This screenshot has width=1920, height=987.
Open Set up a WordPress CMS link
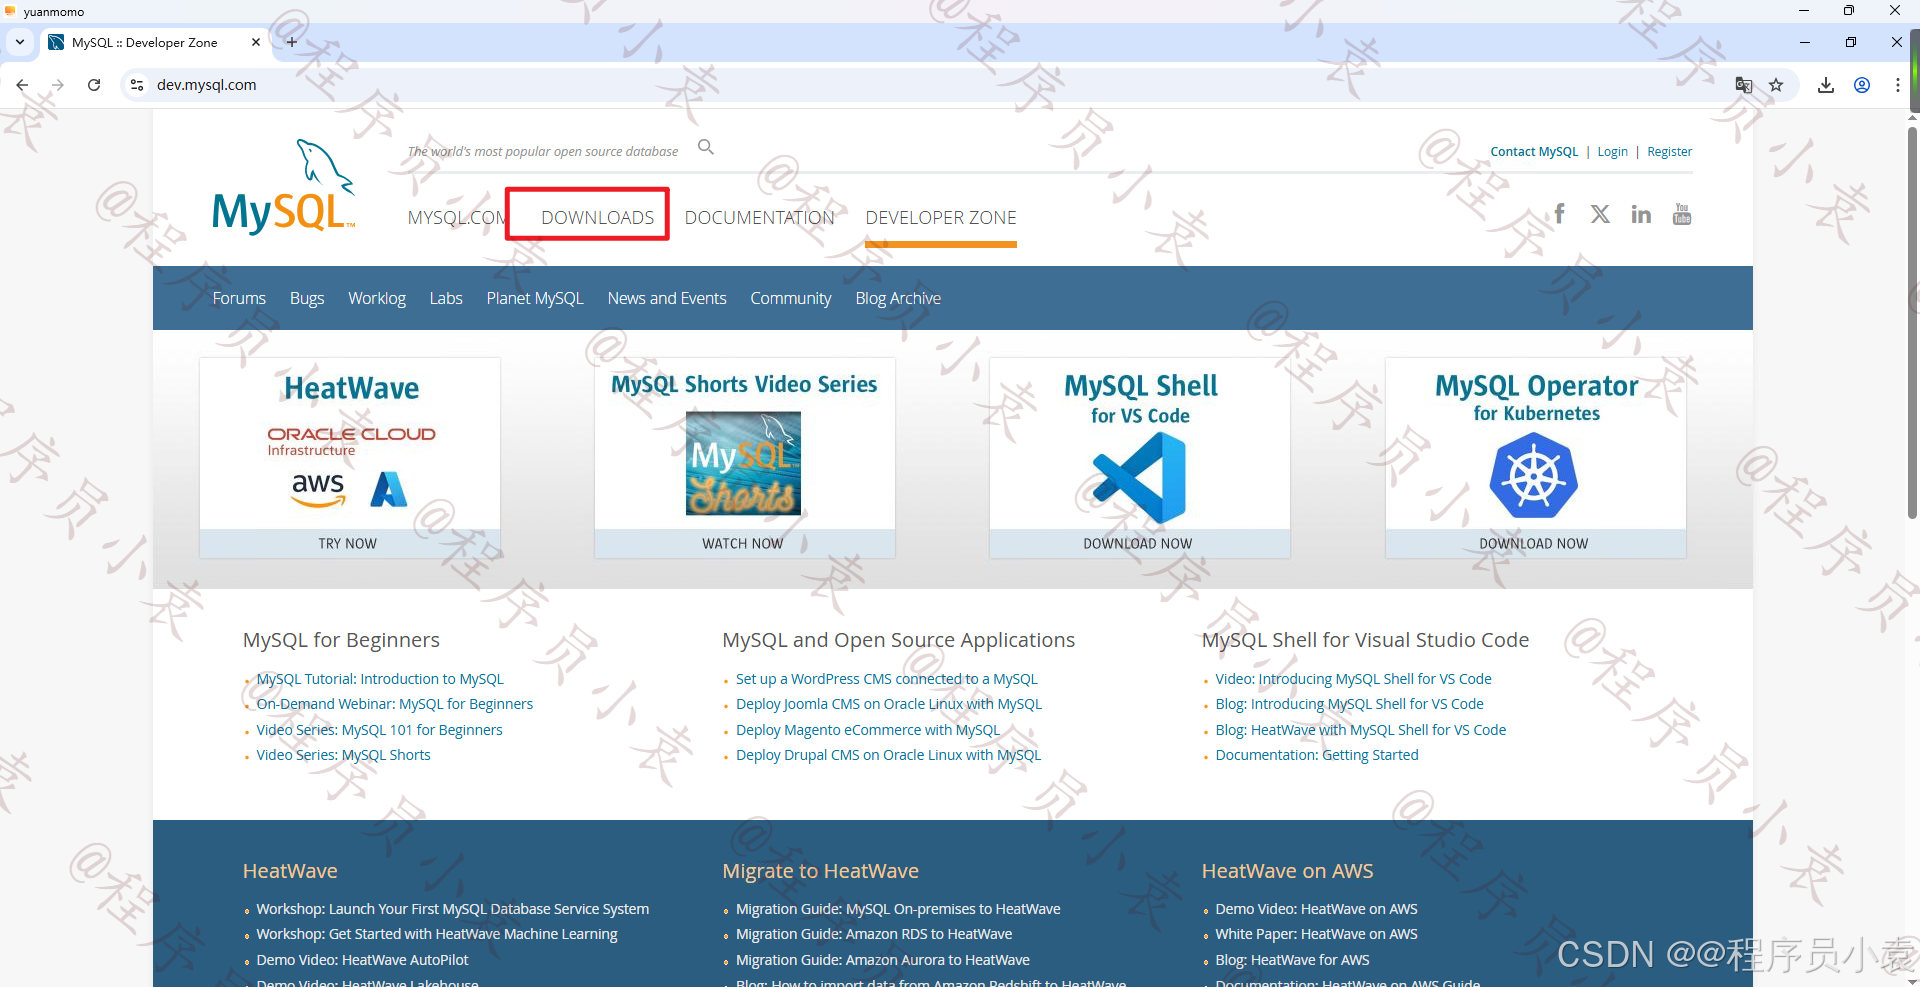tap(887, 679)
